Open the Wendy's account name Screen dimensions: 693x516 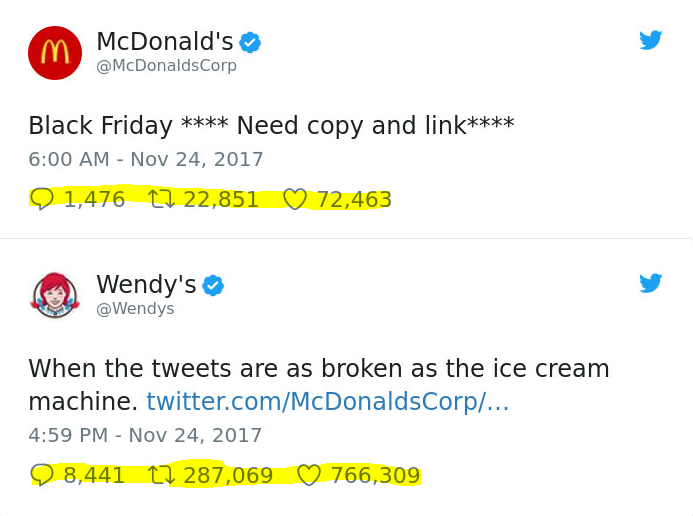pyautogui.click(x=146, y=285)
